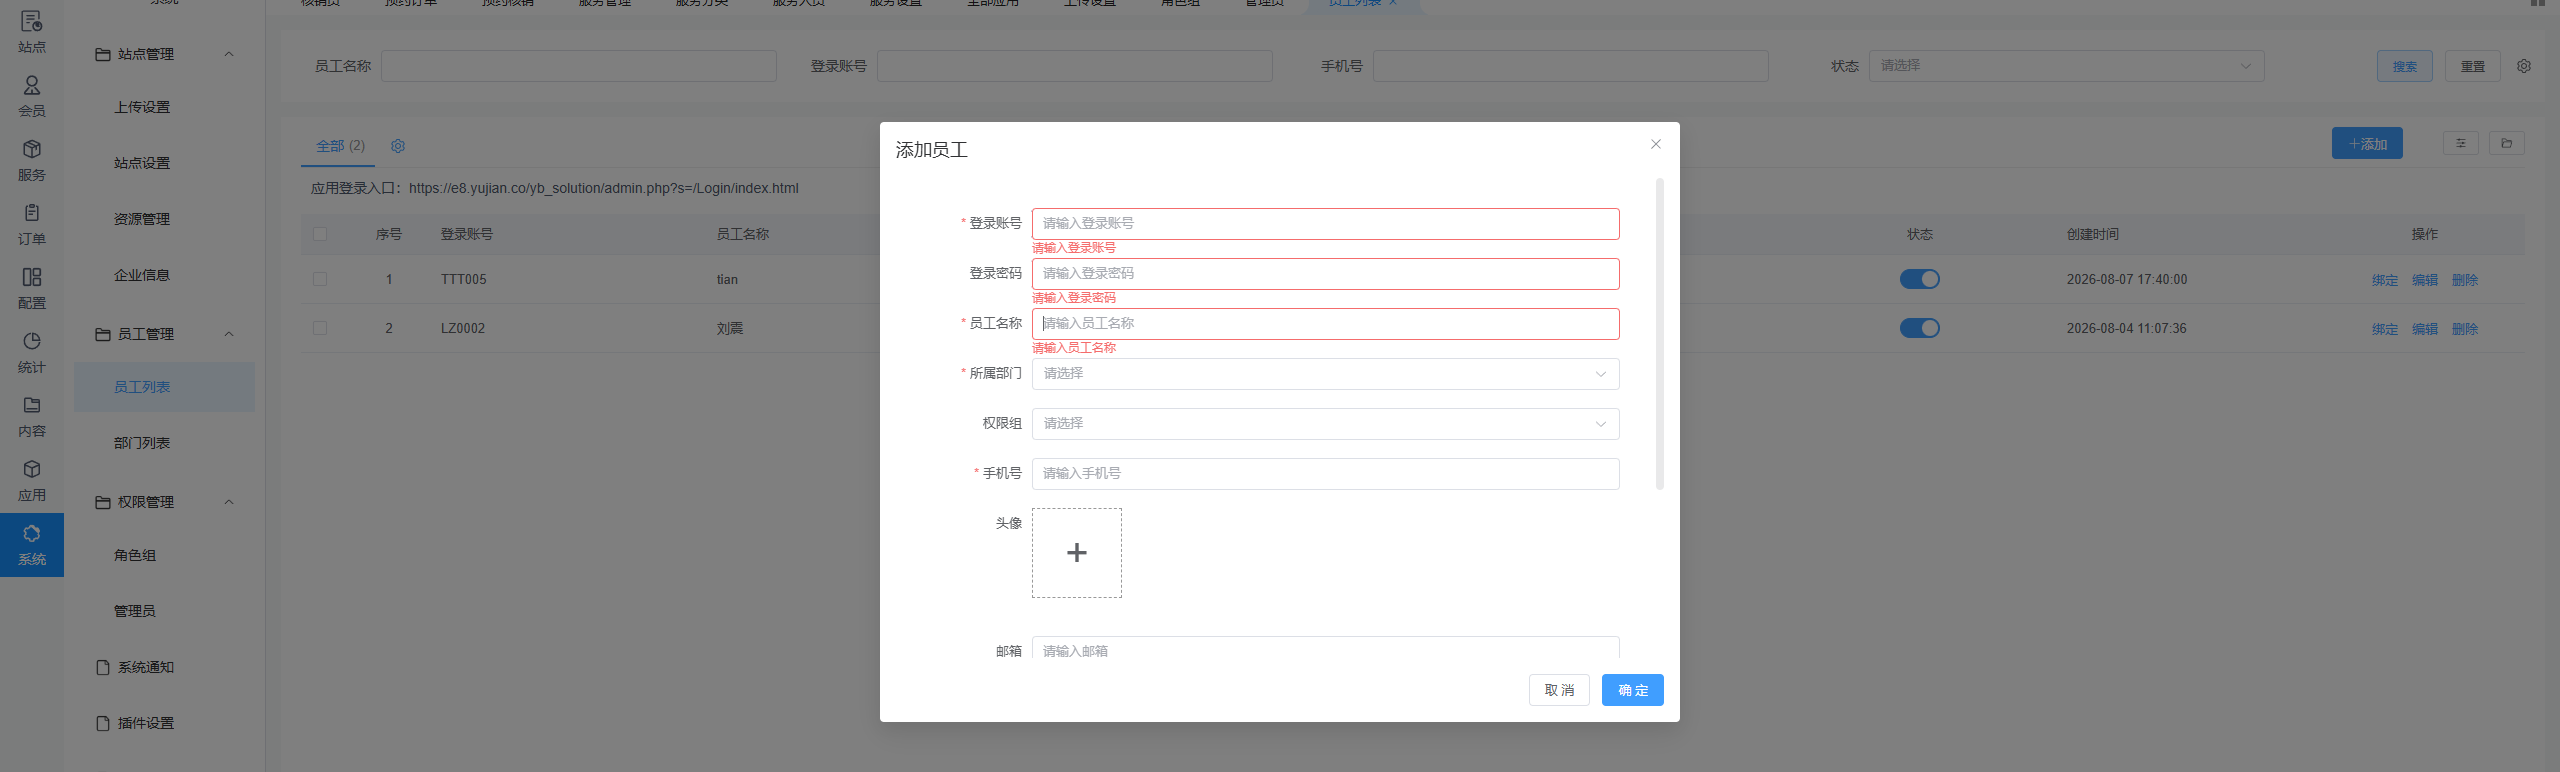Open the 权限组 dropdown in the dialog

[1326, 424]
